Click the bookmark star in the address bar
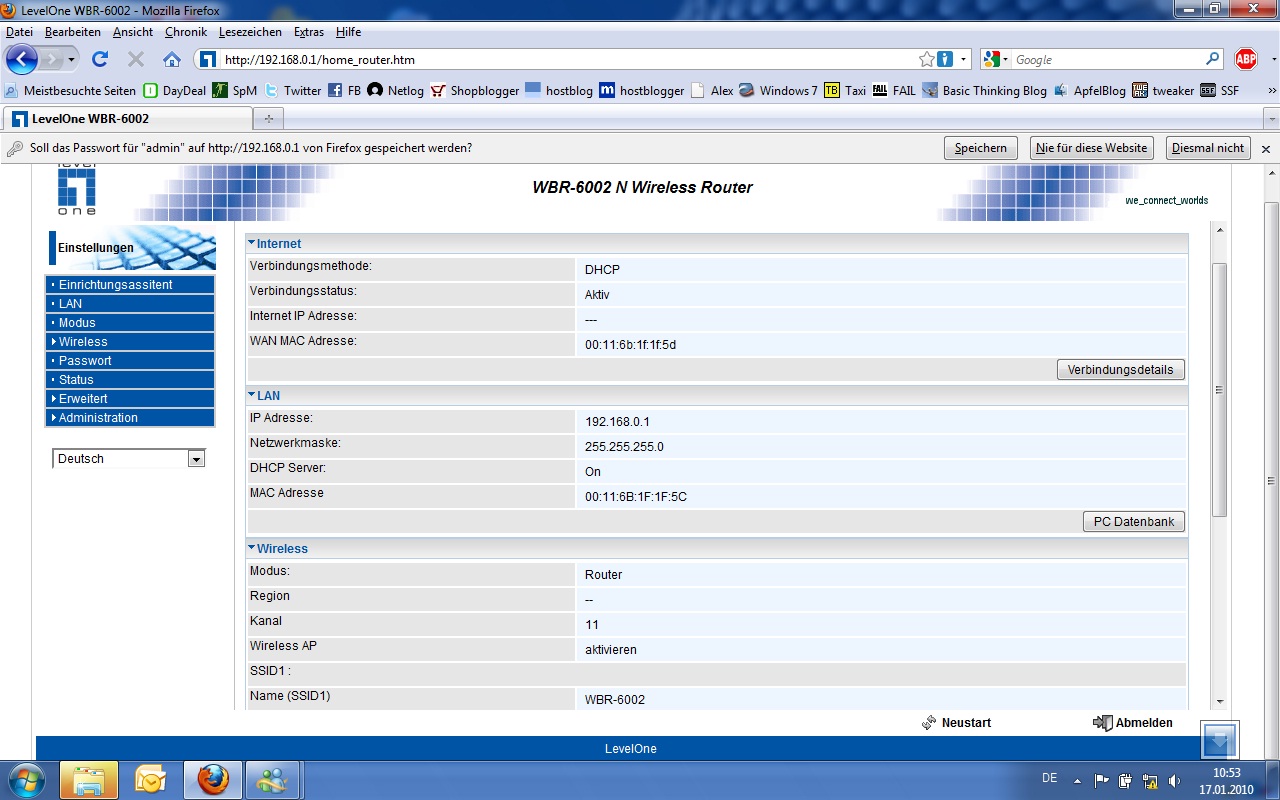The width and height of the screenshot is (1280, 800). coord(927,59)
